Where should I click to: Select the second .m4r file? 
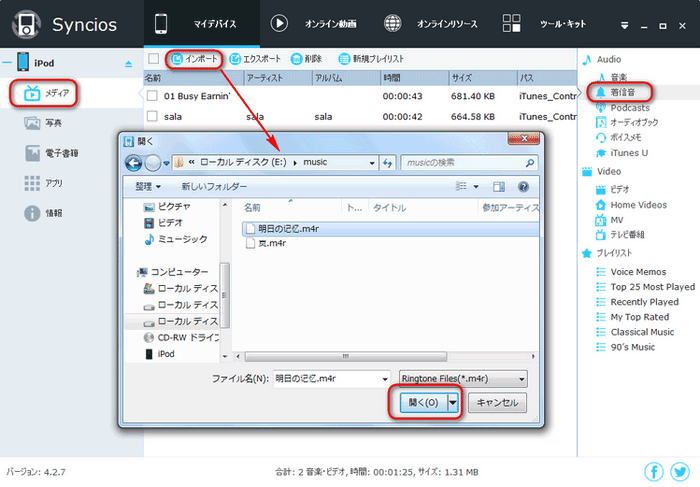coord(267,243)
